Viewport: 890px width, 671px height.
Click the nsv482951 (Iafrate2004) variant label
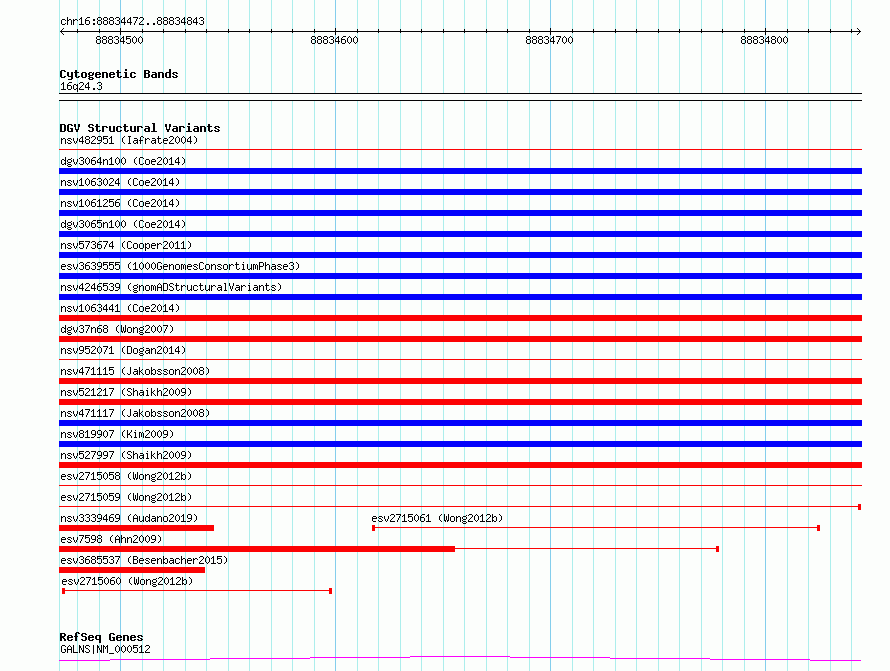coord(129,140)
